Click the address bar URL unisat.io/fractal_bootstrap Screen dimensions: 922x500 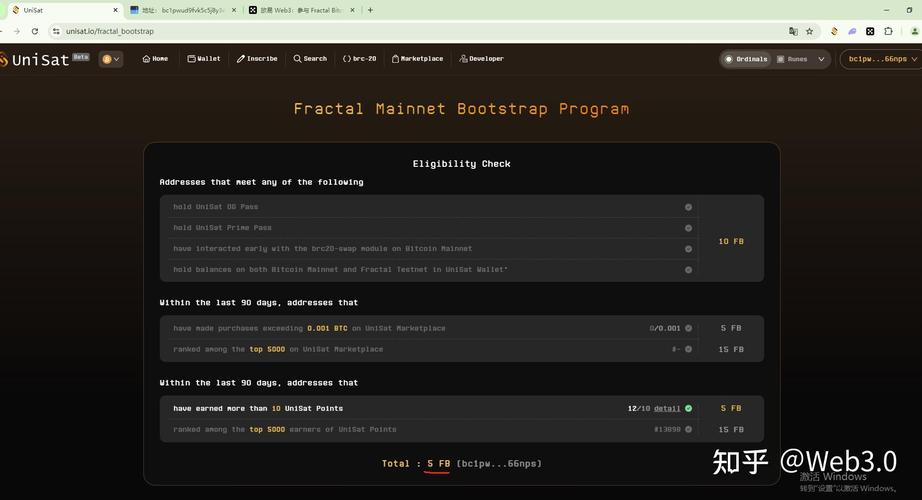coord(109,31)
